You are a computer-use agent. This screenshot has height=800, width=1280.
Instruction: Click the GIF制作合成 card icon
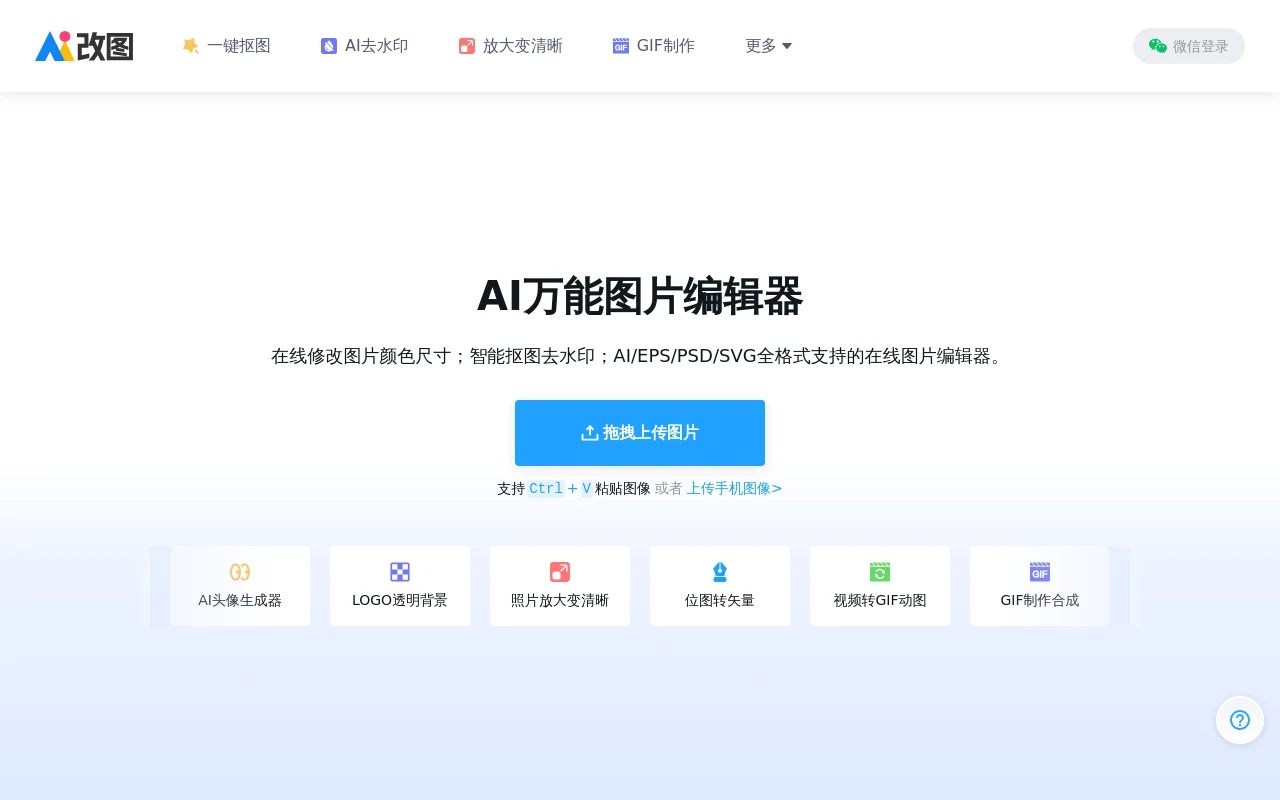click(1040, 572)
